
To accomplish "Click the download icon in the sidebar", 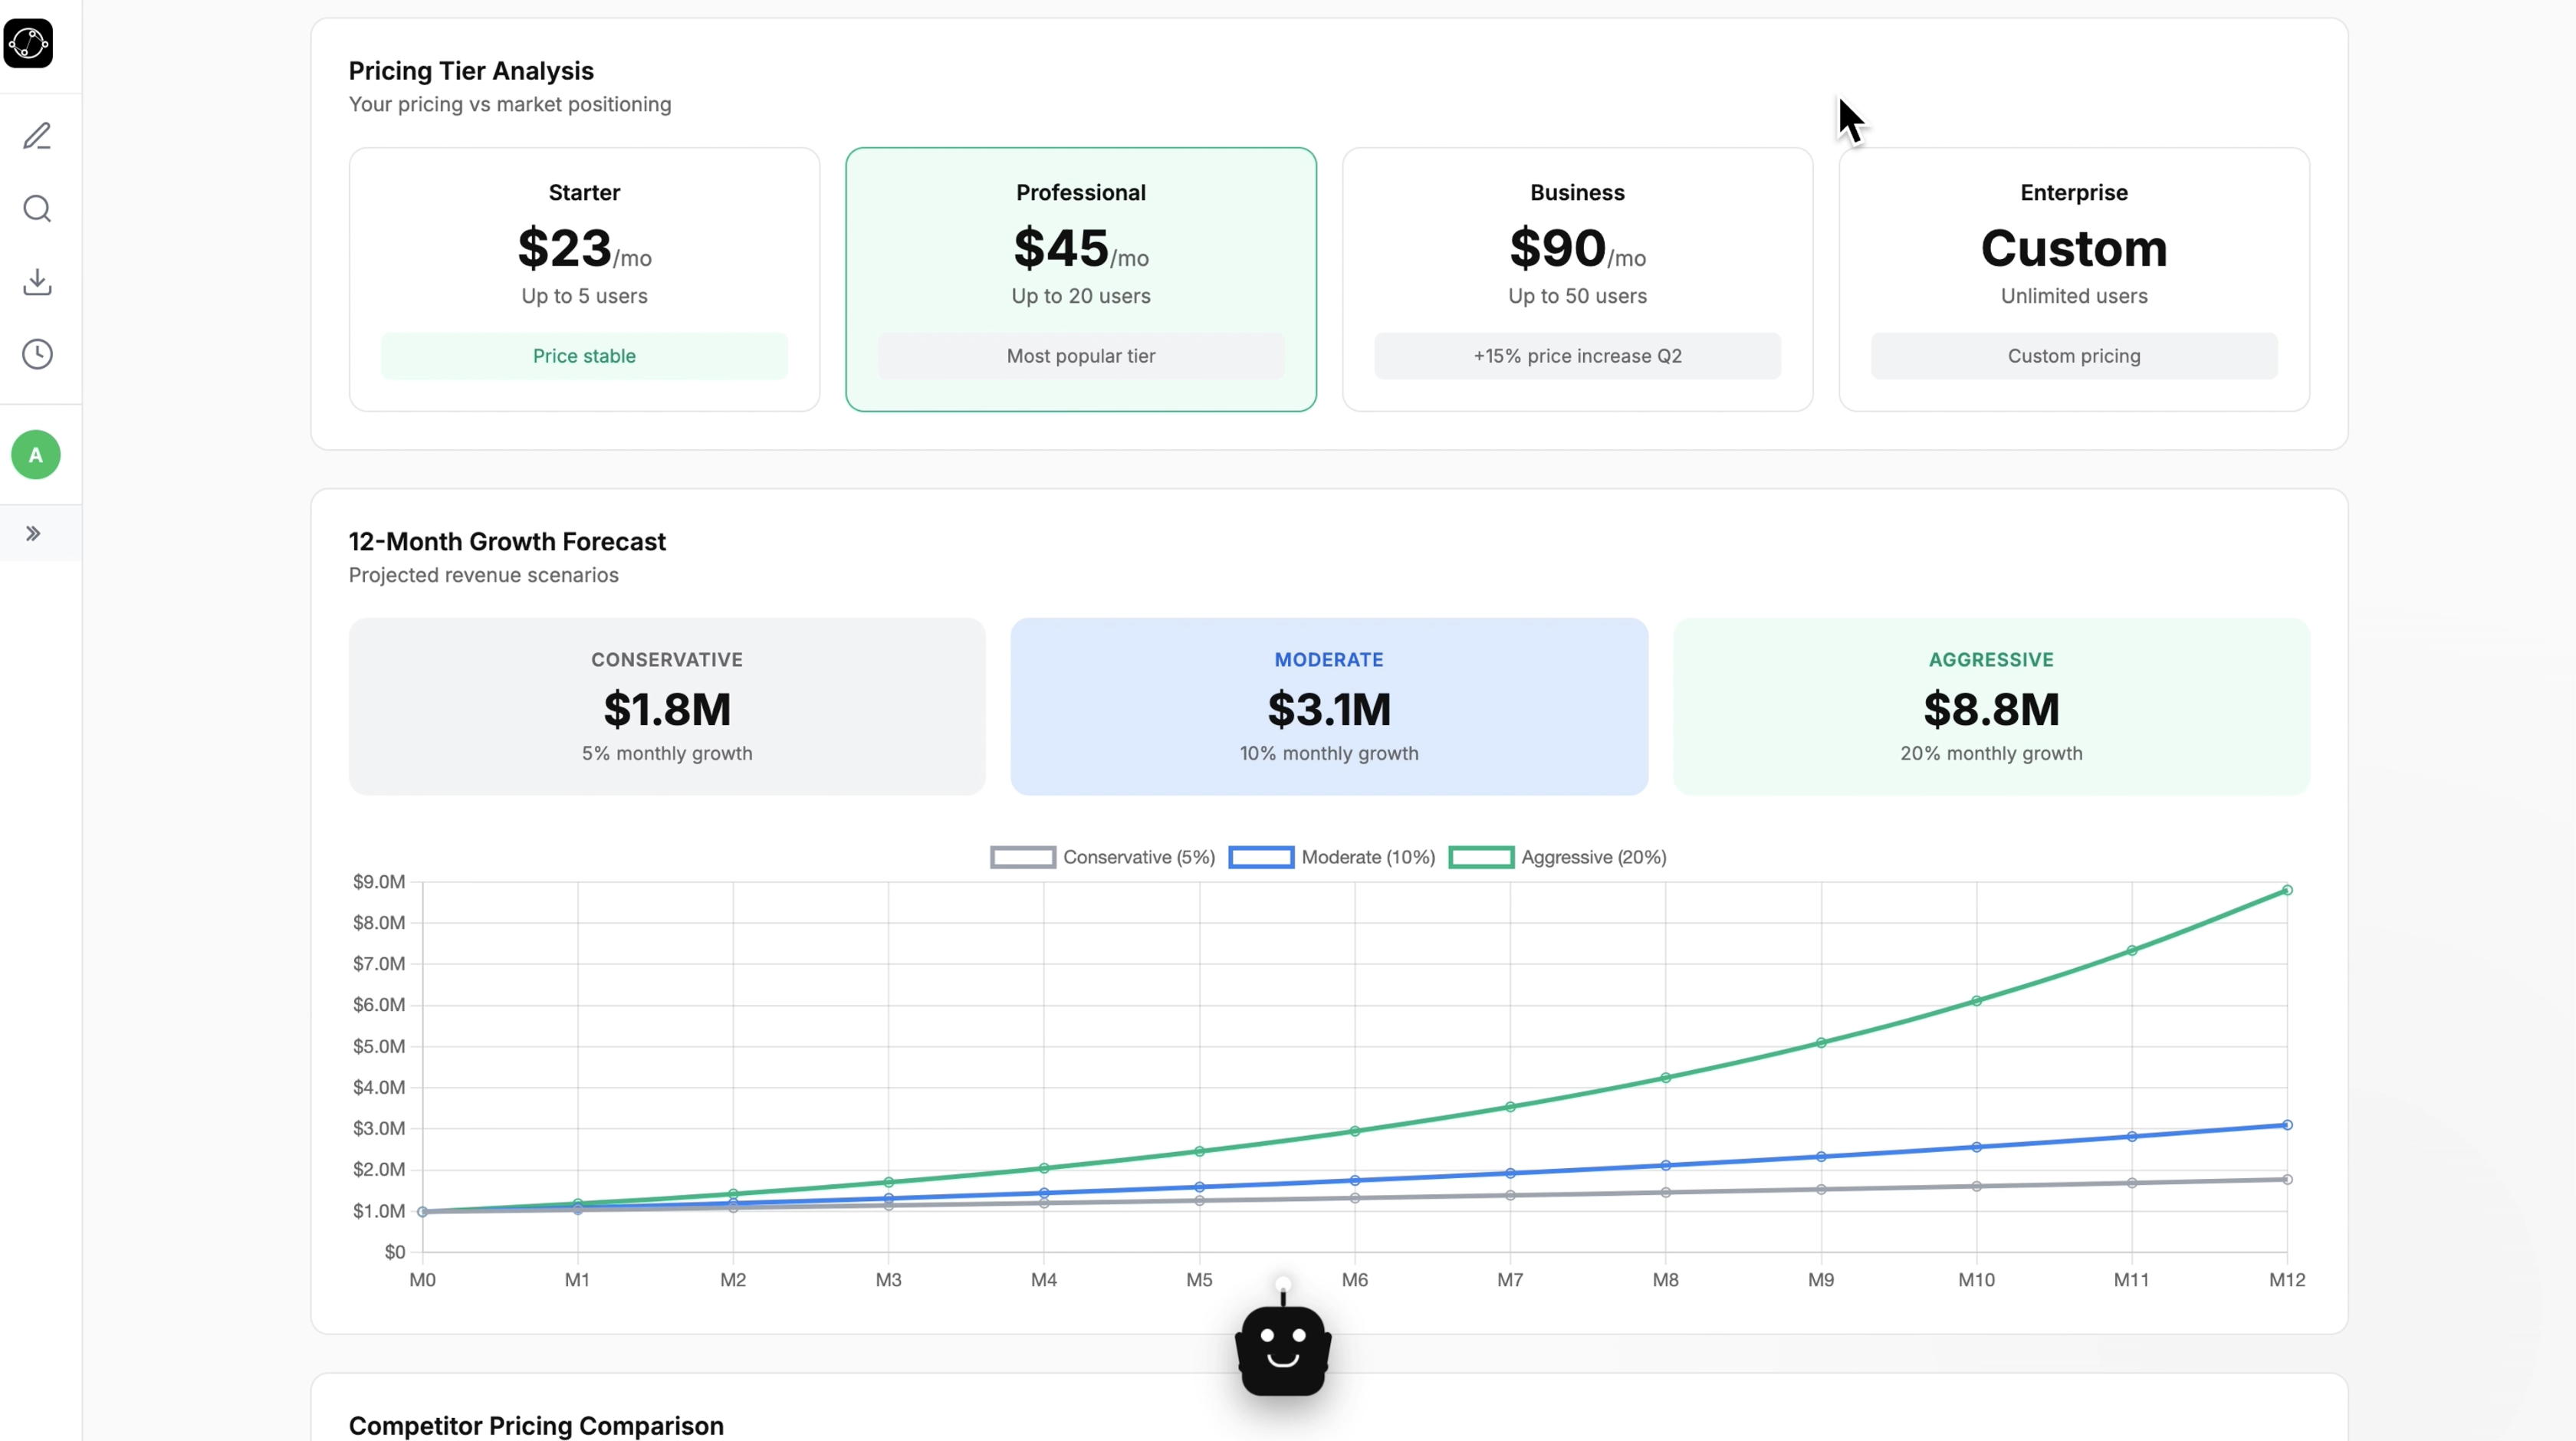I will (37, 281).
